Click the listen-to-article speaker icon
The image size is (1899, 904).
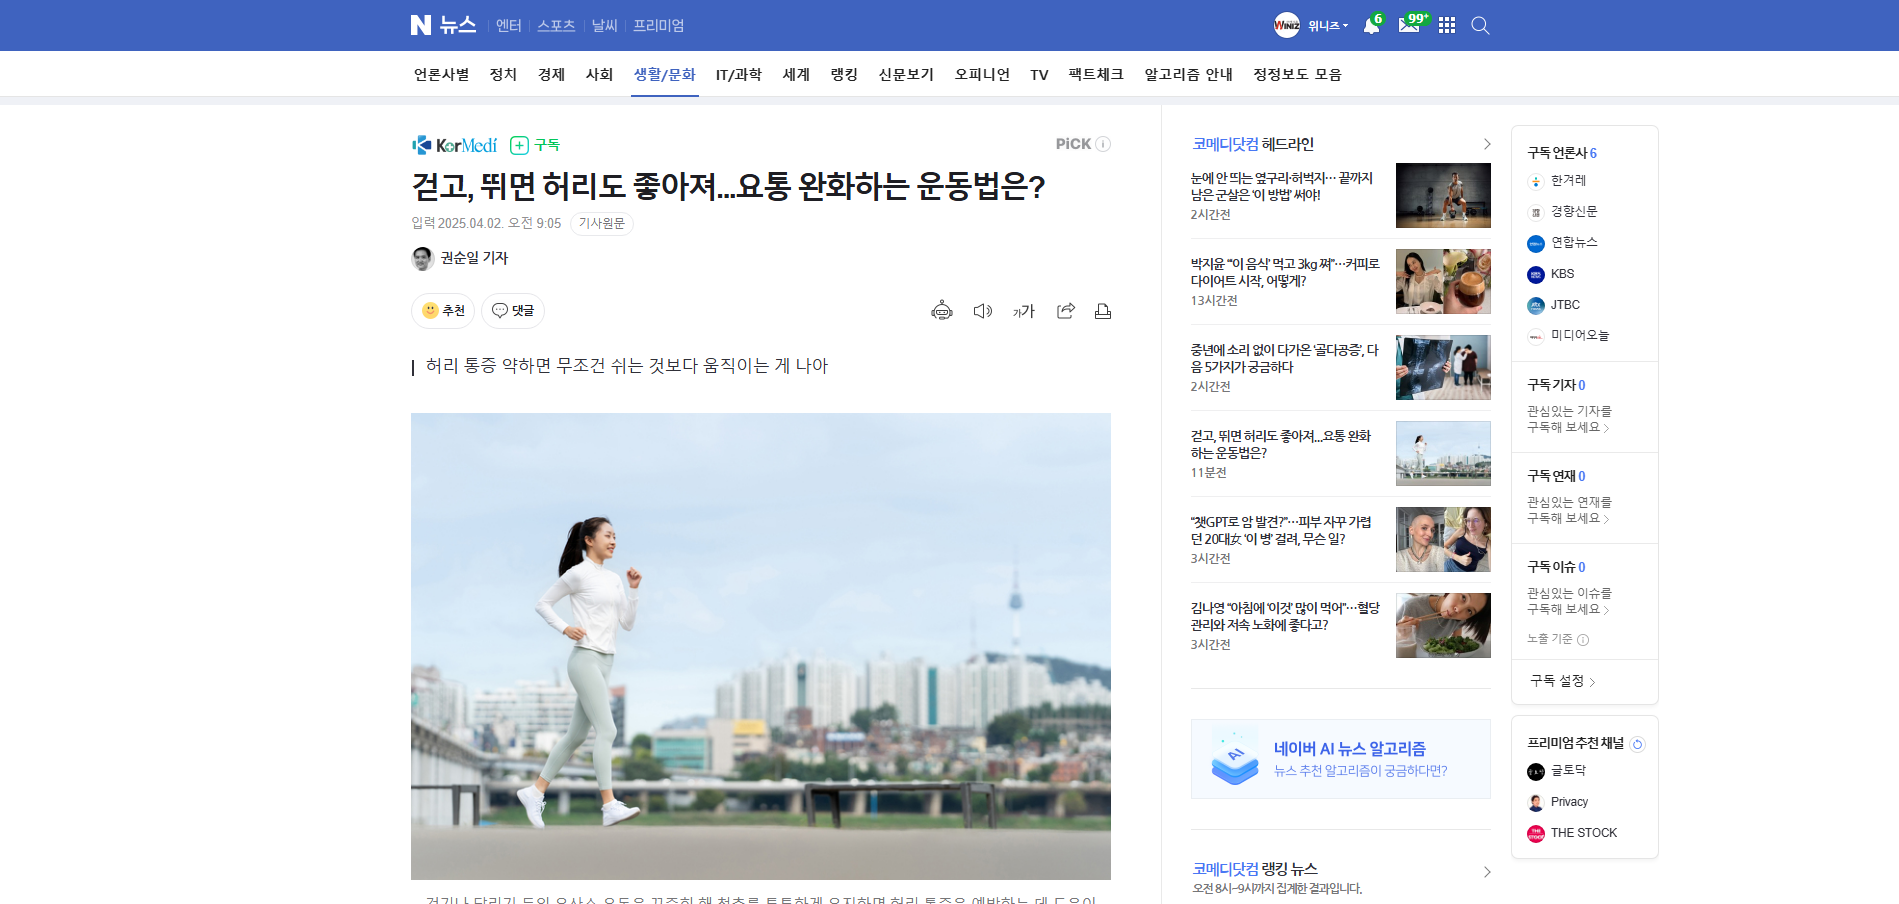pos(982,311)
